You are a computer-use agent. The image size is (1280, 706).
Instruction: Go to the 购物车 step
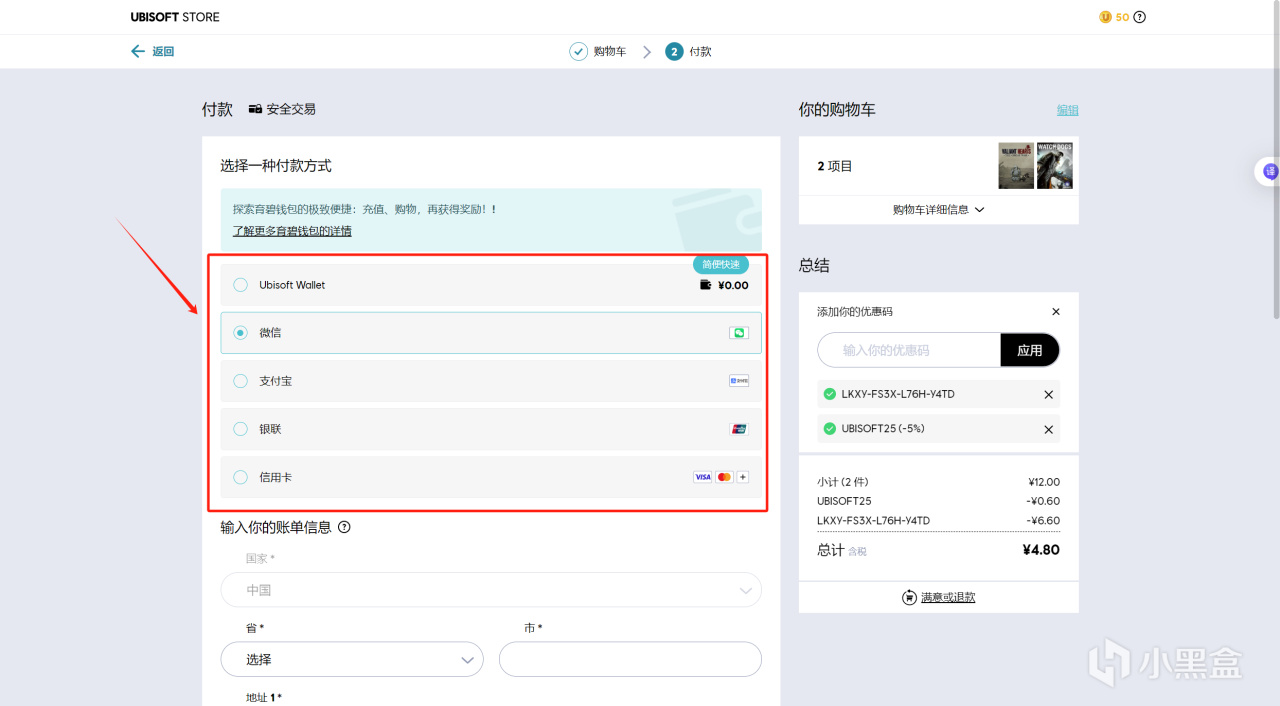pos(598,51)
